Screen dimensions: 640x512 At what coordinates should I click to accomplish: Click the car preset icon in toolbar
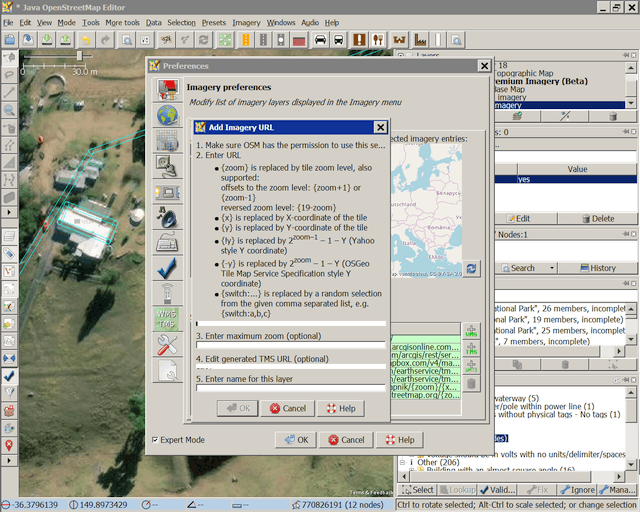coord(321,40)
